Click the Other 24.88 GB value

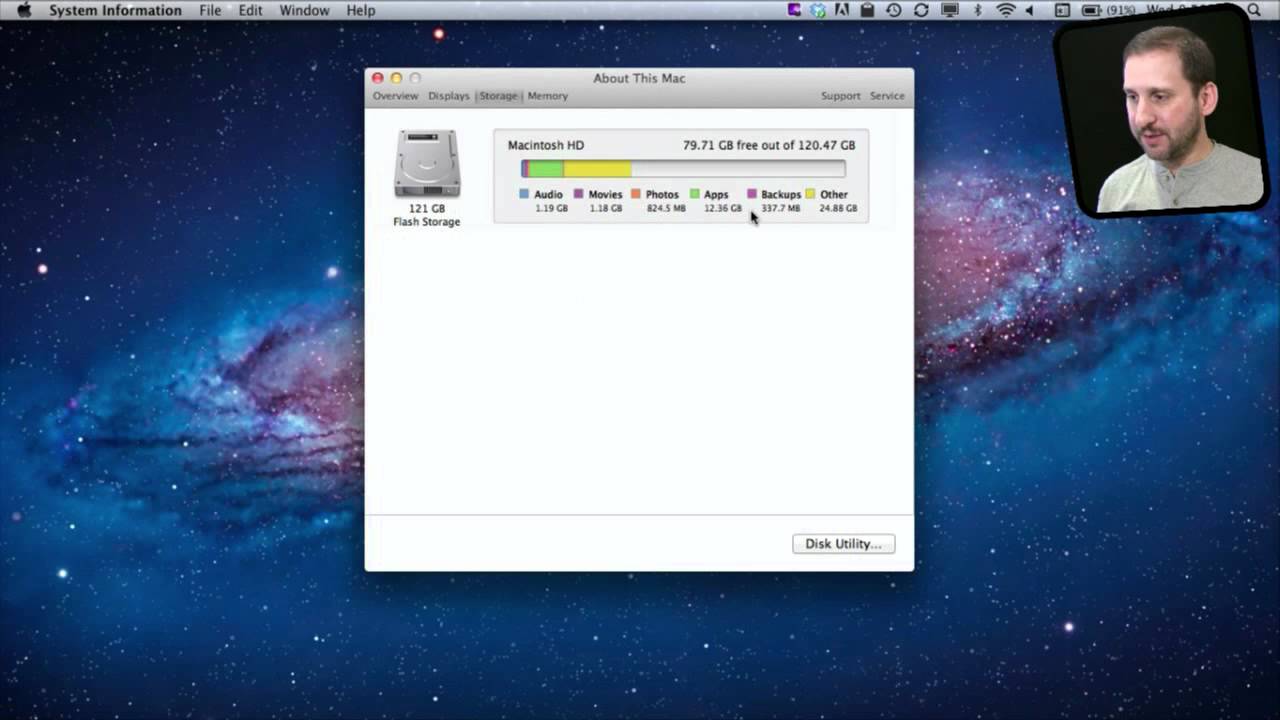(x=838, y=208)
